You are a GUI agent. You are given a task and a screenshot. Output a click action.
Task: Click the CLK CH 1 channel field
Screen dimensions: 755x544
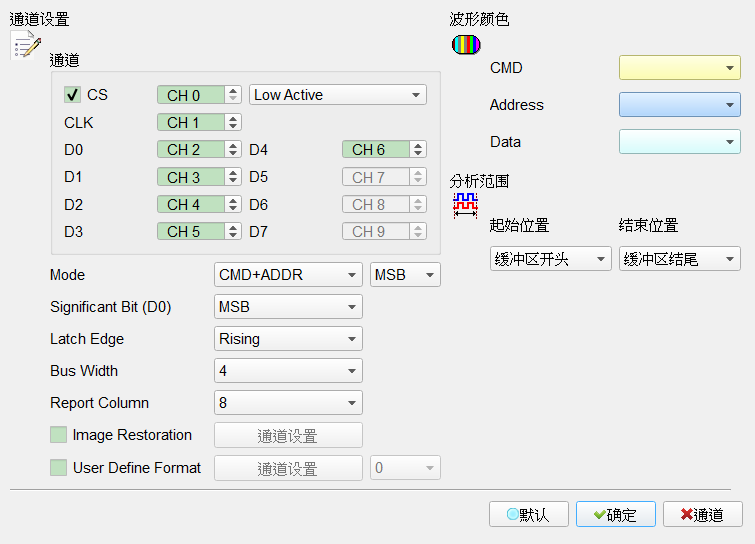pos(191,122)
